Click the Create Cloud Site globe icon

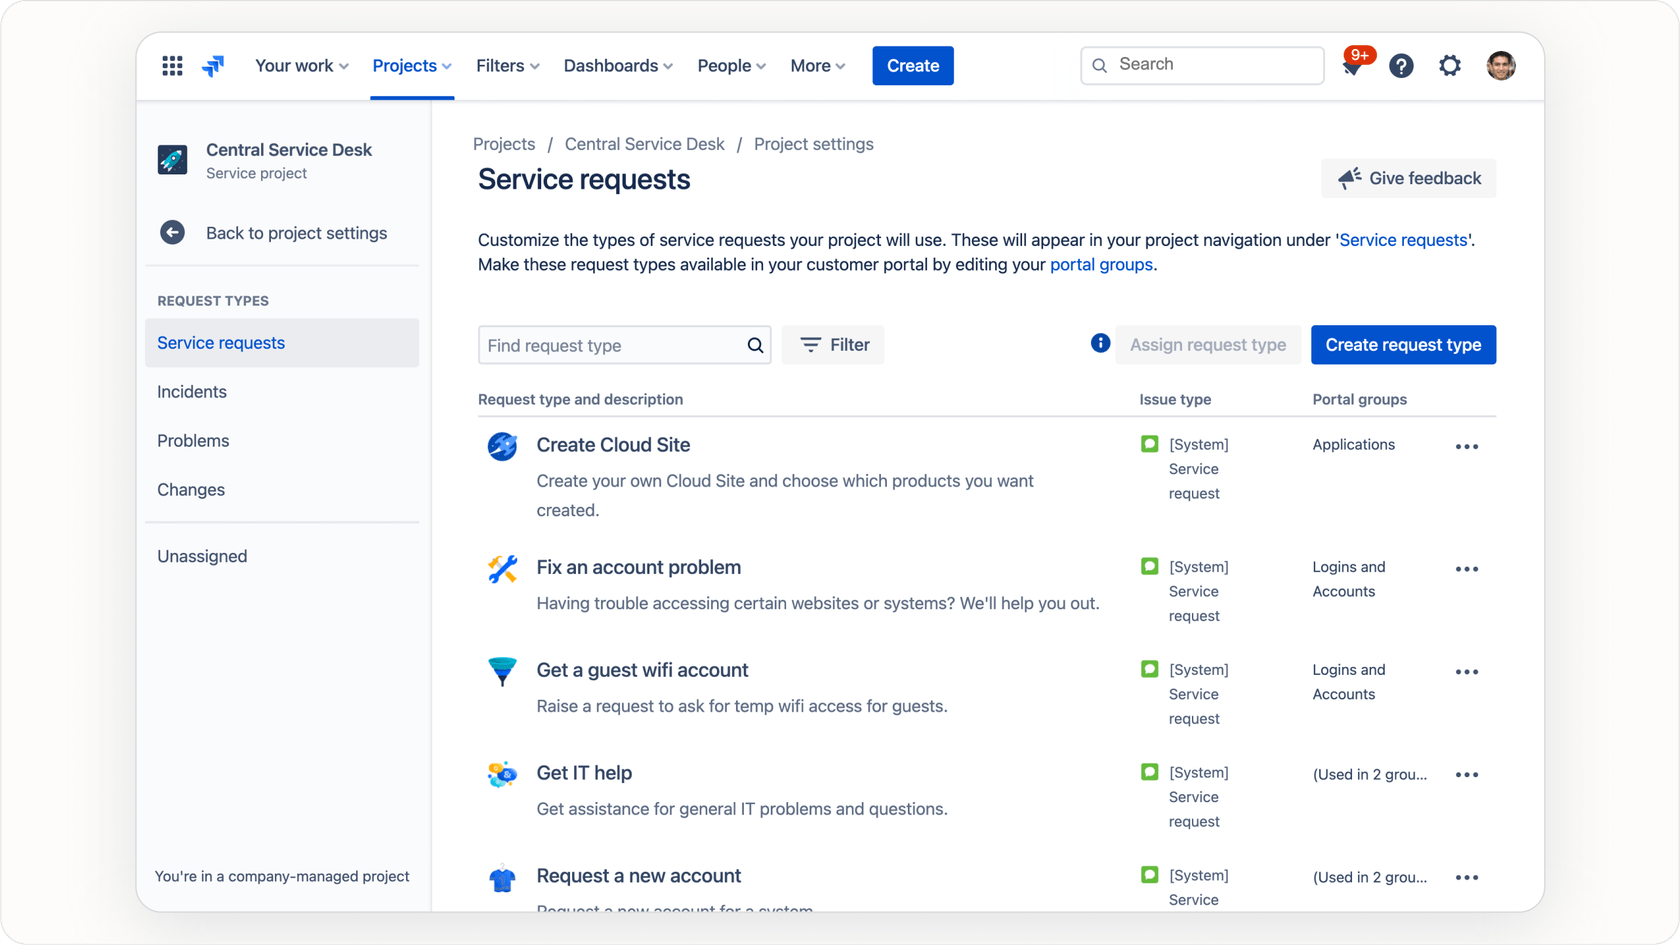coord(502,447)
